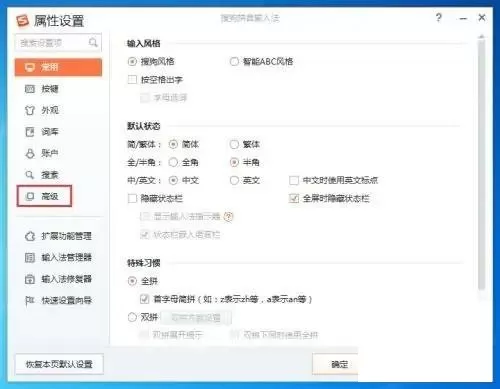
Task: Select 全拼 radio button
Action: click(x=132, y=281)
